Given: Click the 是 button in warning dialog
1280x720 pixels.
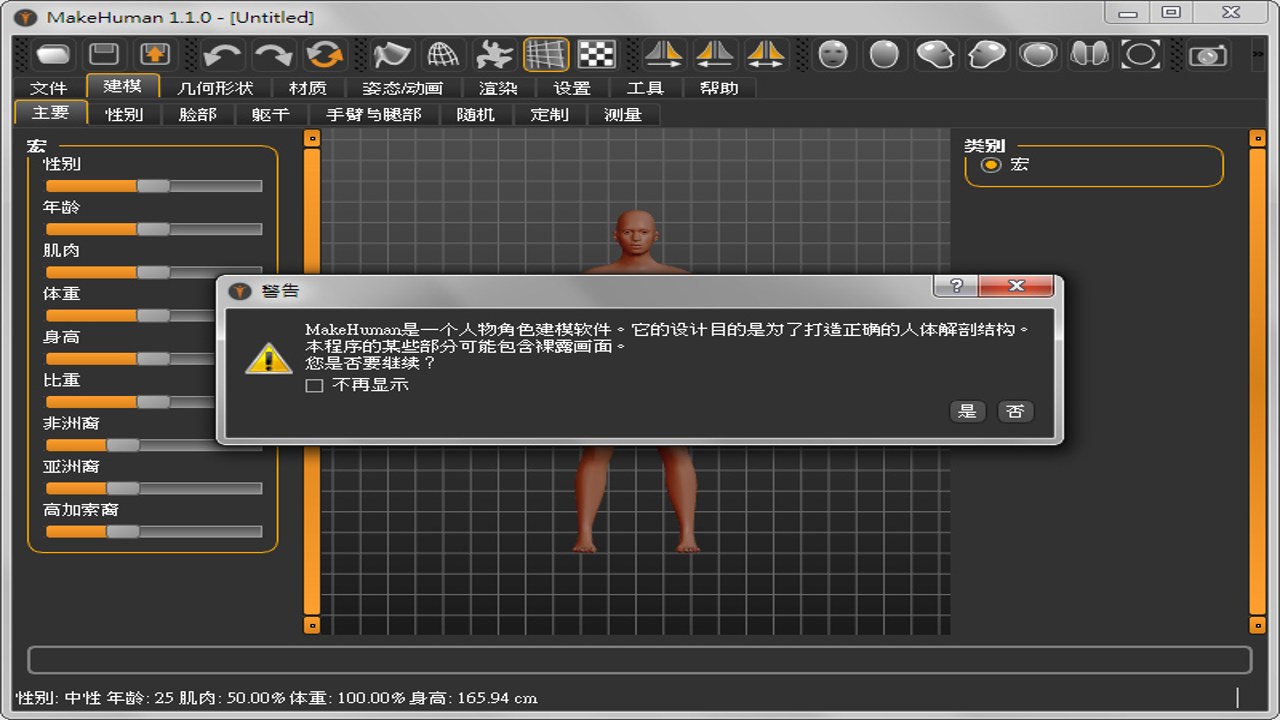Looking at the screenshot, I should click(967, 411).
